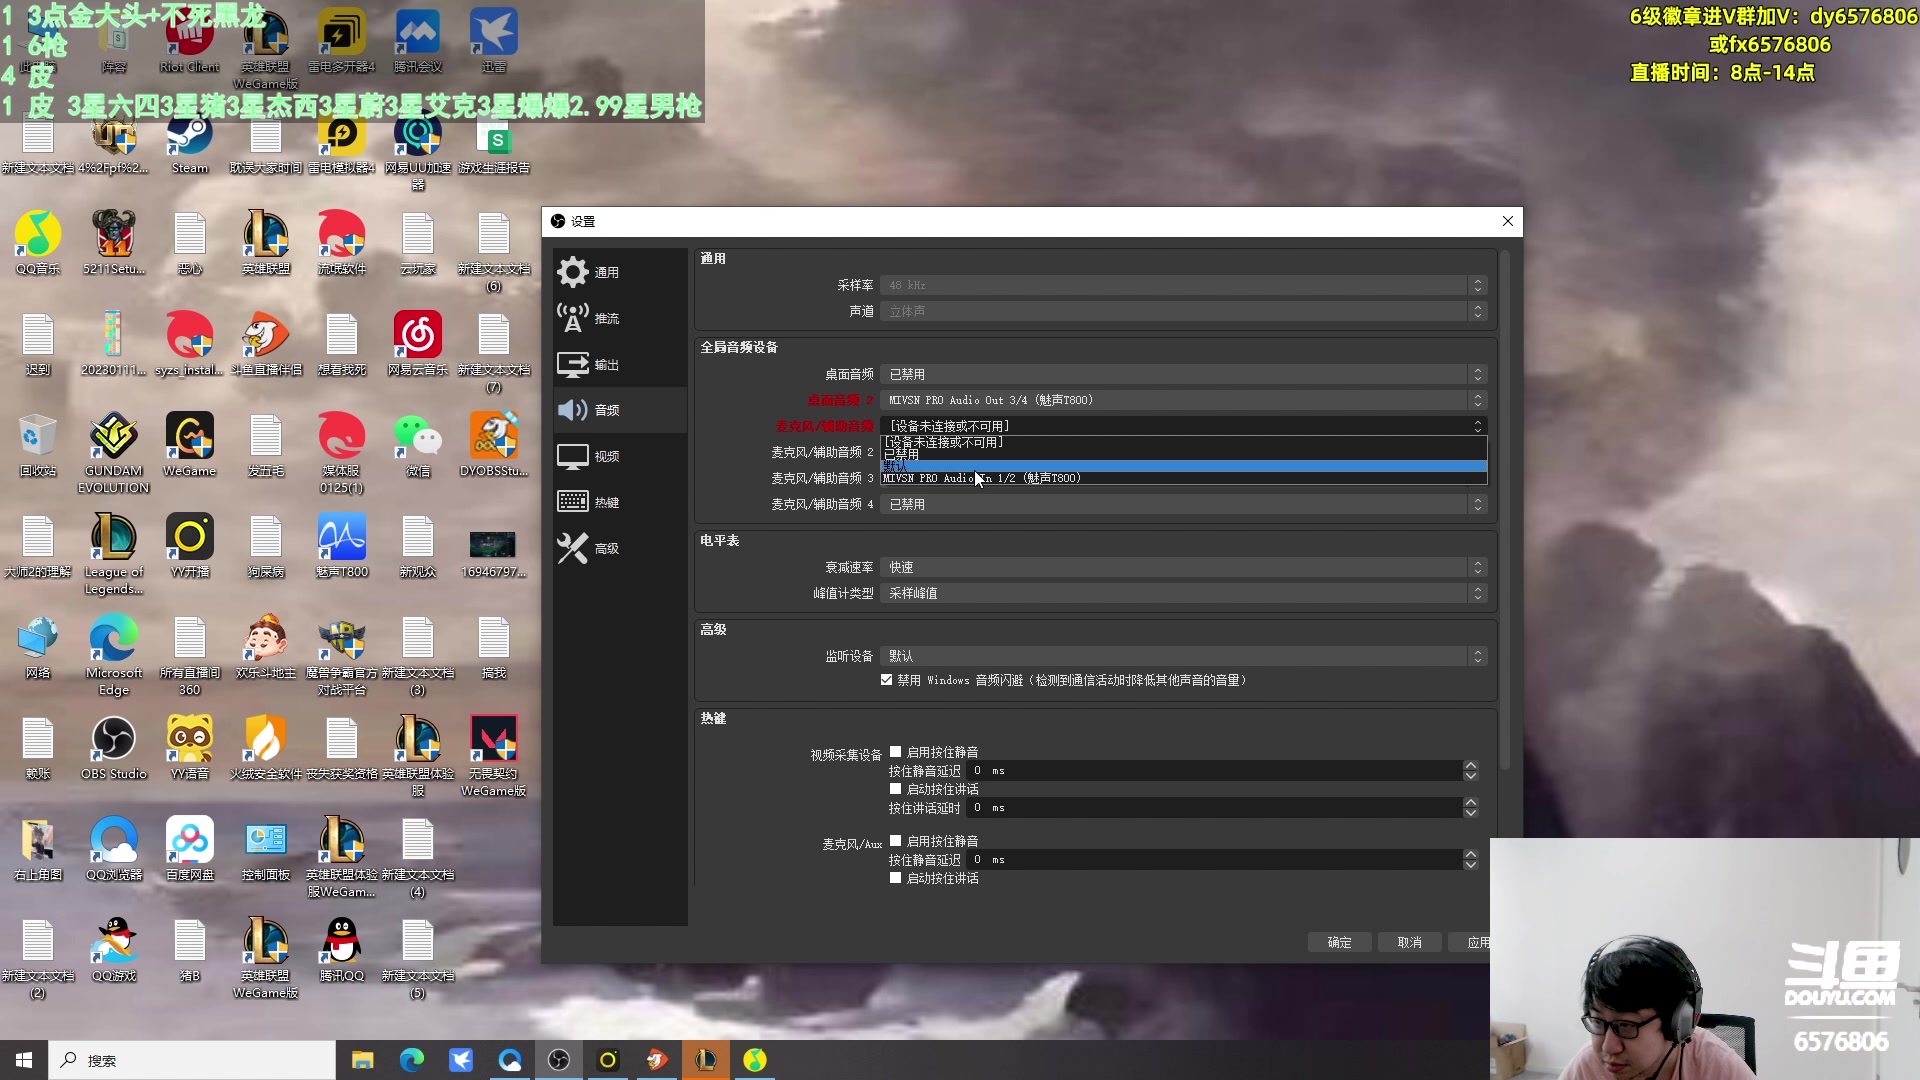Switch to the 视频 settings tab

click(620, 456)
